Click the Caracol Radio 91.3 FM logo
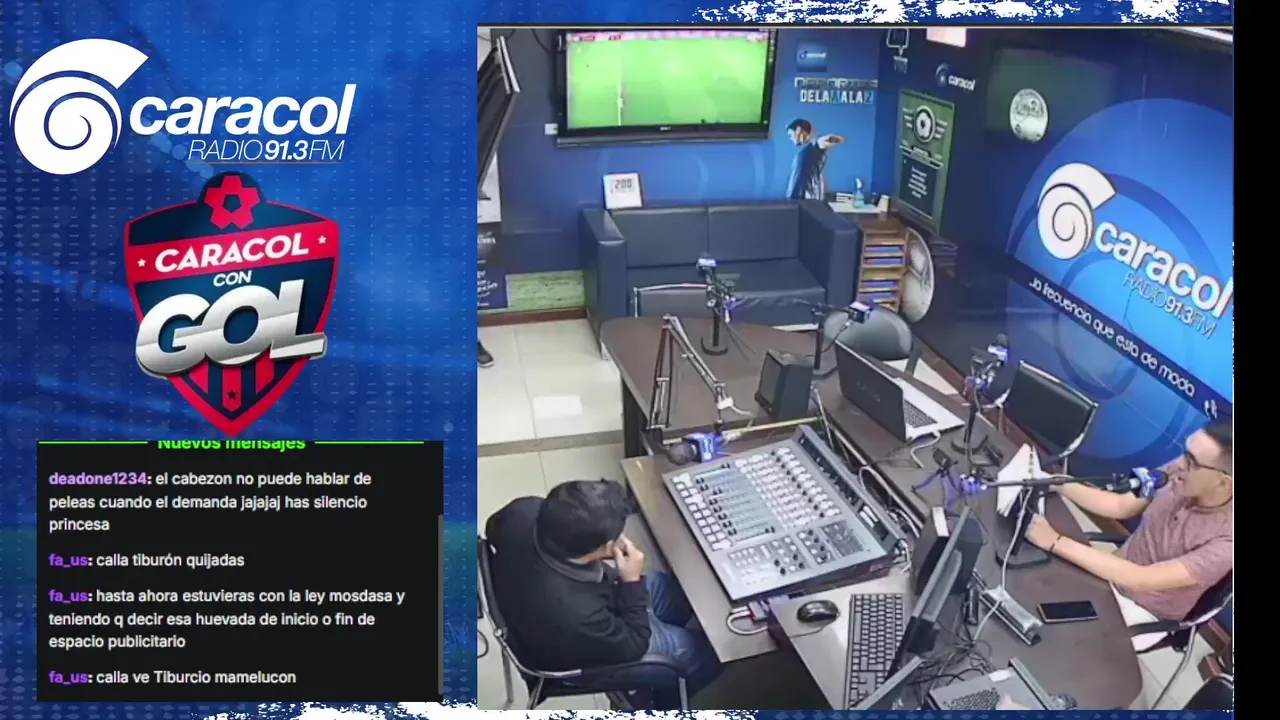Image resolution: width=1280 pixels, height=720 pixels. click(x=183, y=108)
